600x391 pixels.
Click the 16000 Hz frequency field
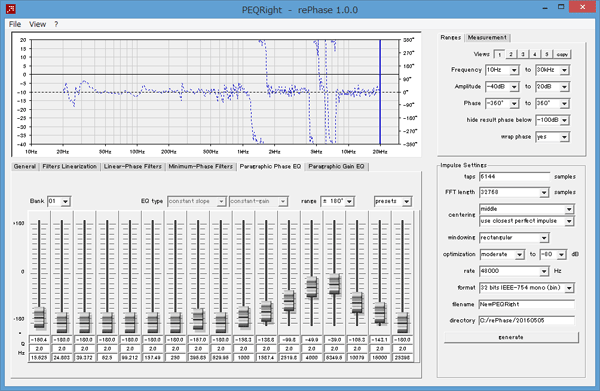click(x=380, y=358)
